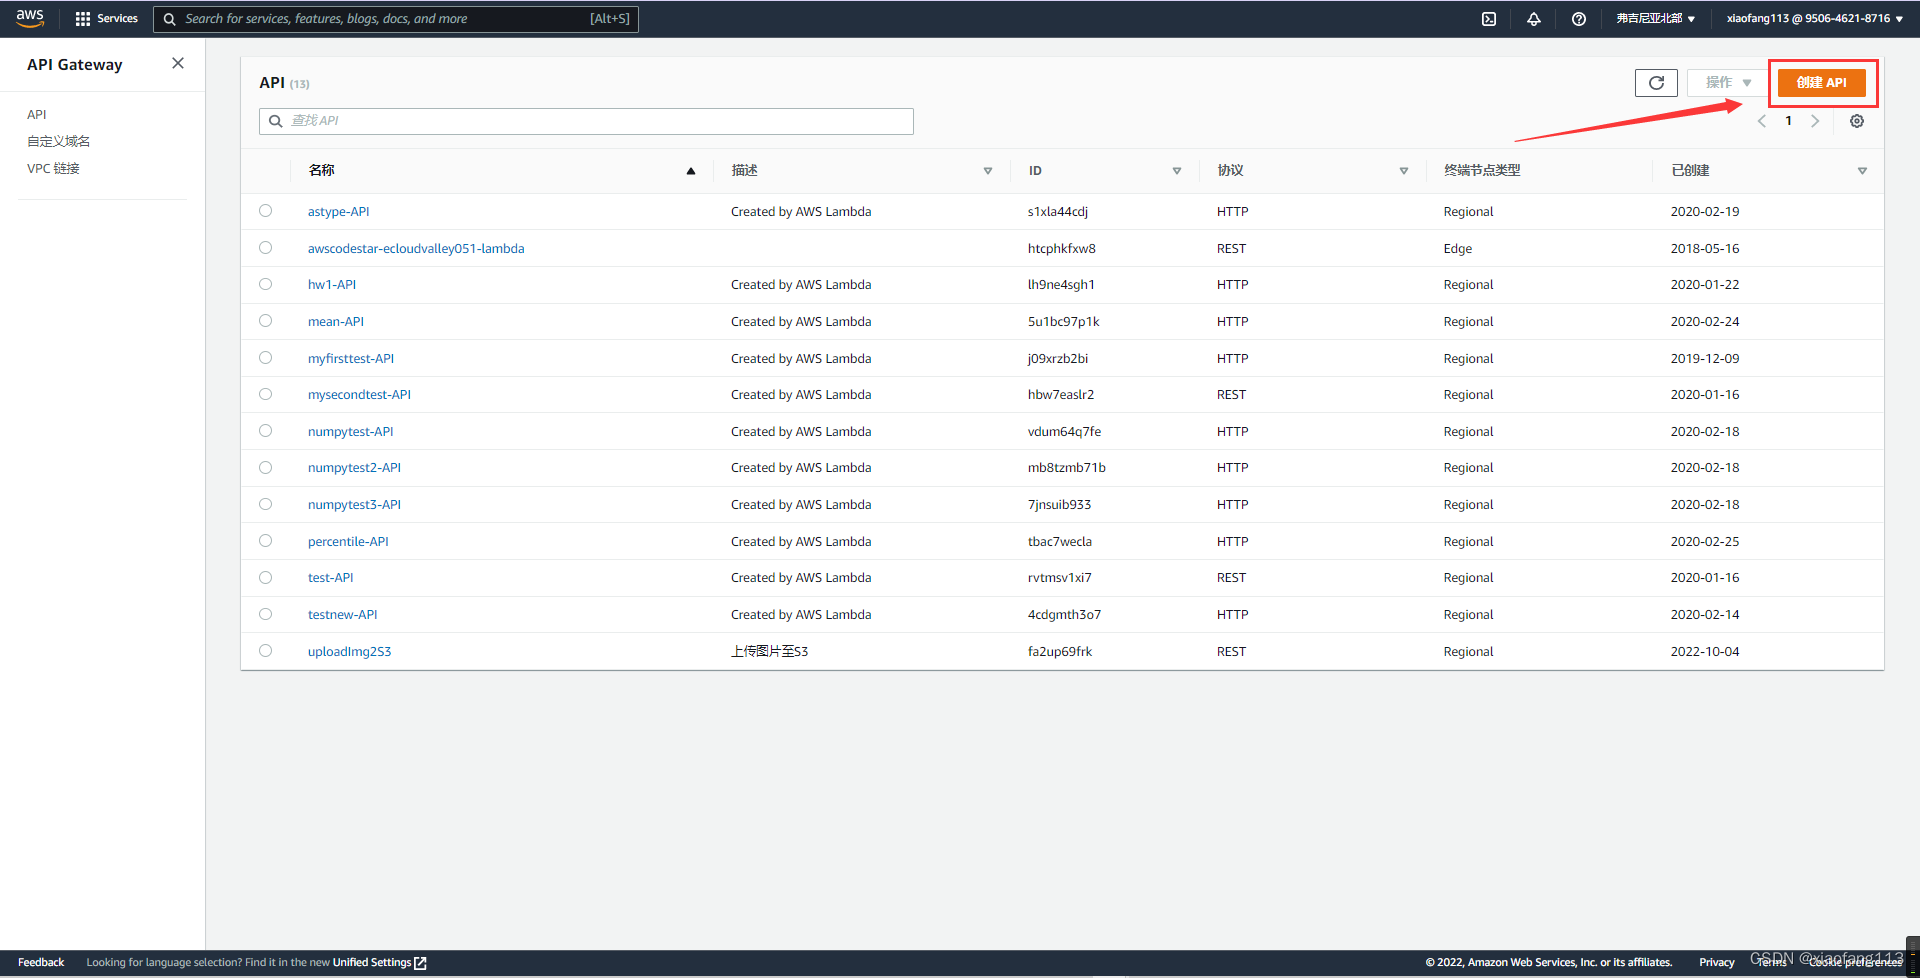Sort by 已创建 column arrow
The height and width of the screenshot is (978, 1920).
tap(1862, 171)
